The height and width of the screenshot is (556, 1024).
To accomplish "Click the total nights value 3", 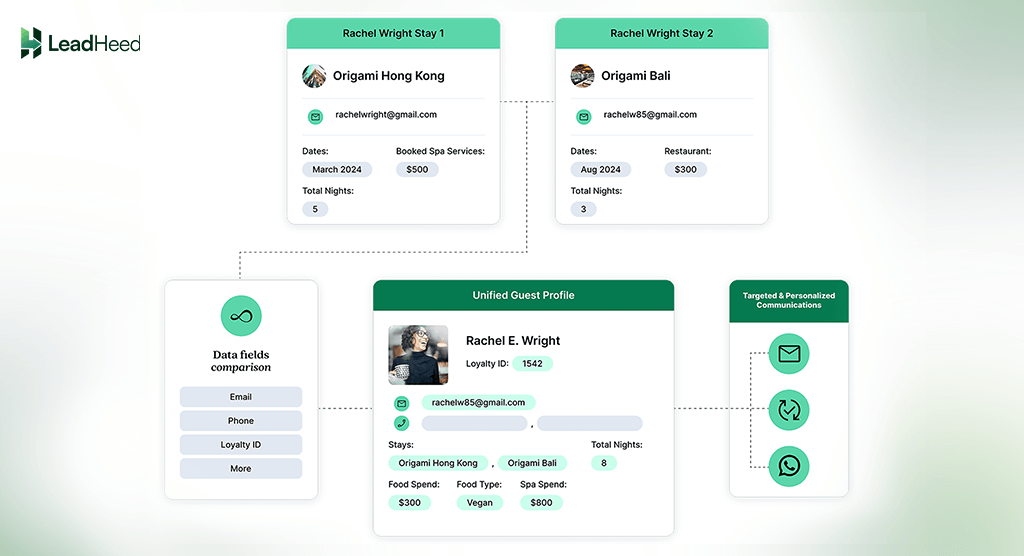I will click(x=583, y=209).
